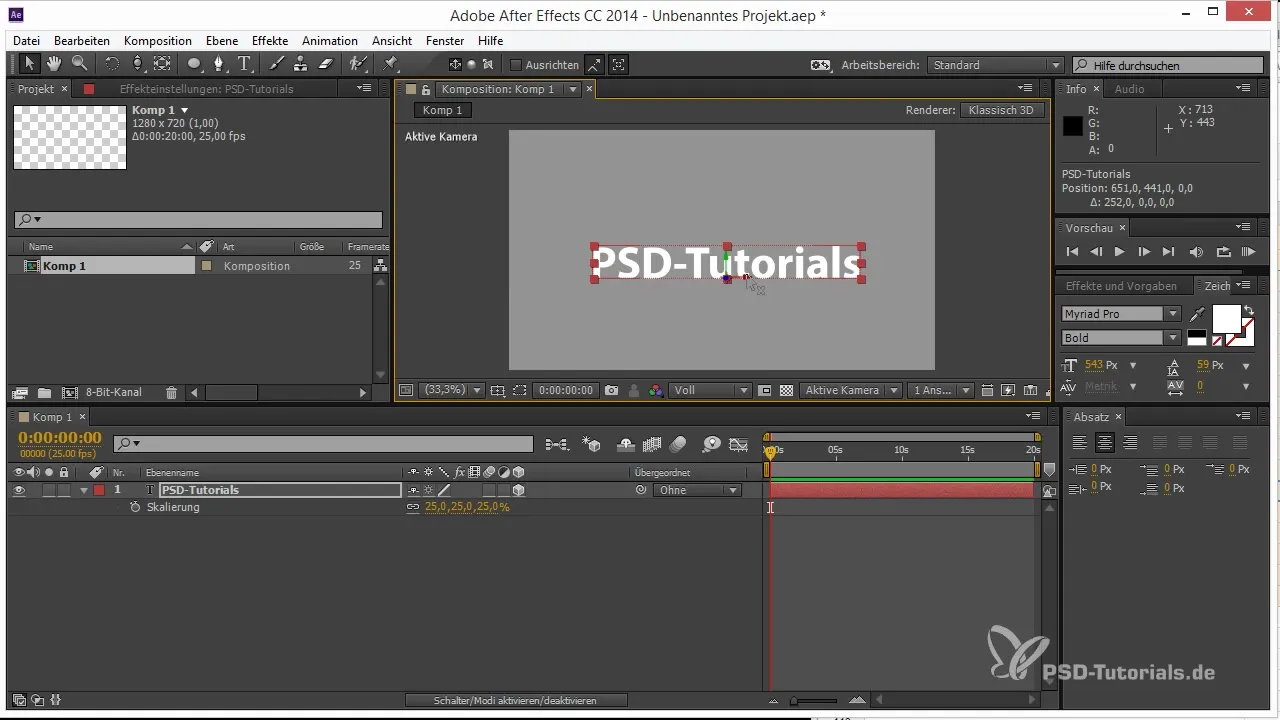Select the ellipse shape tool
Screen dimensions: 1280x720
tap(193, 64)
